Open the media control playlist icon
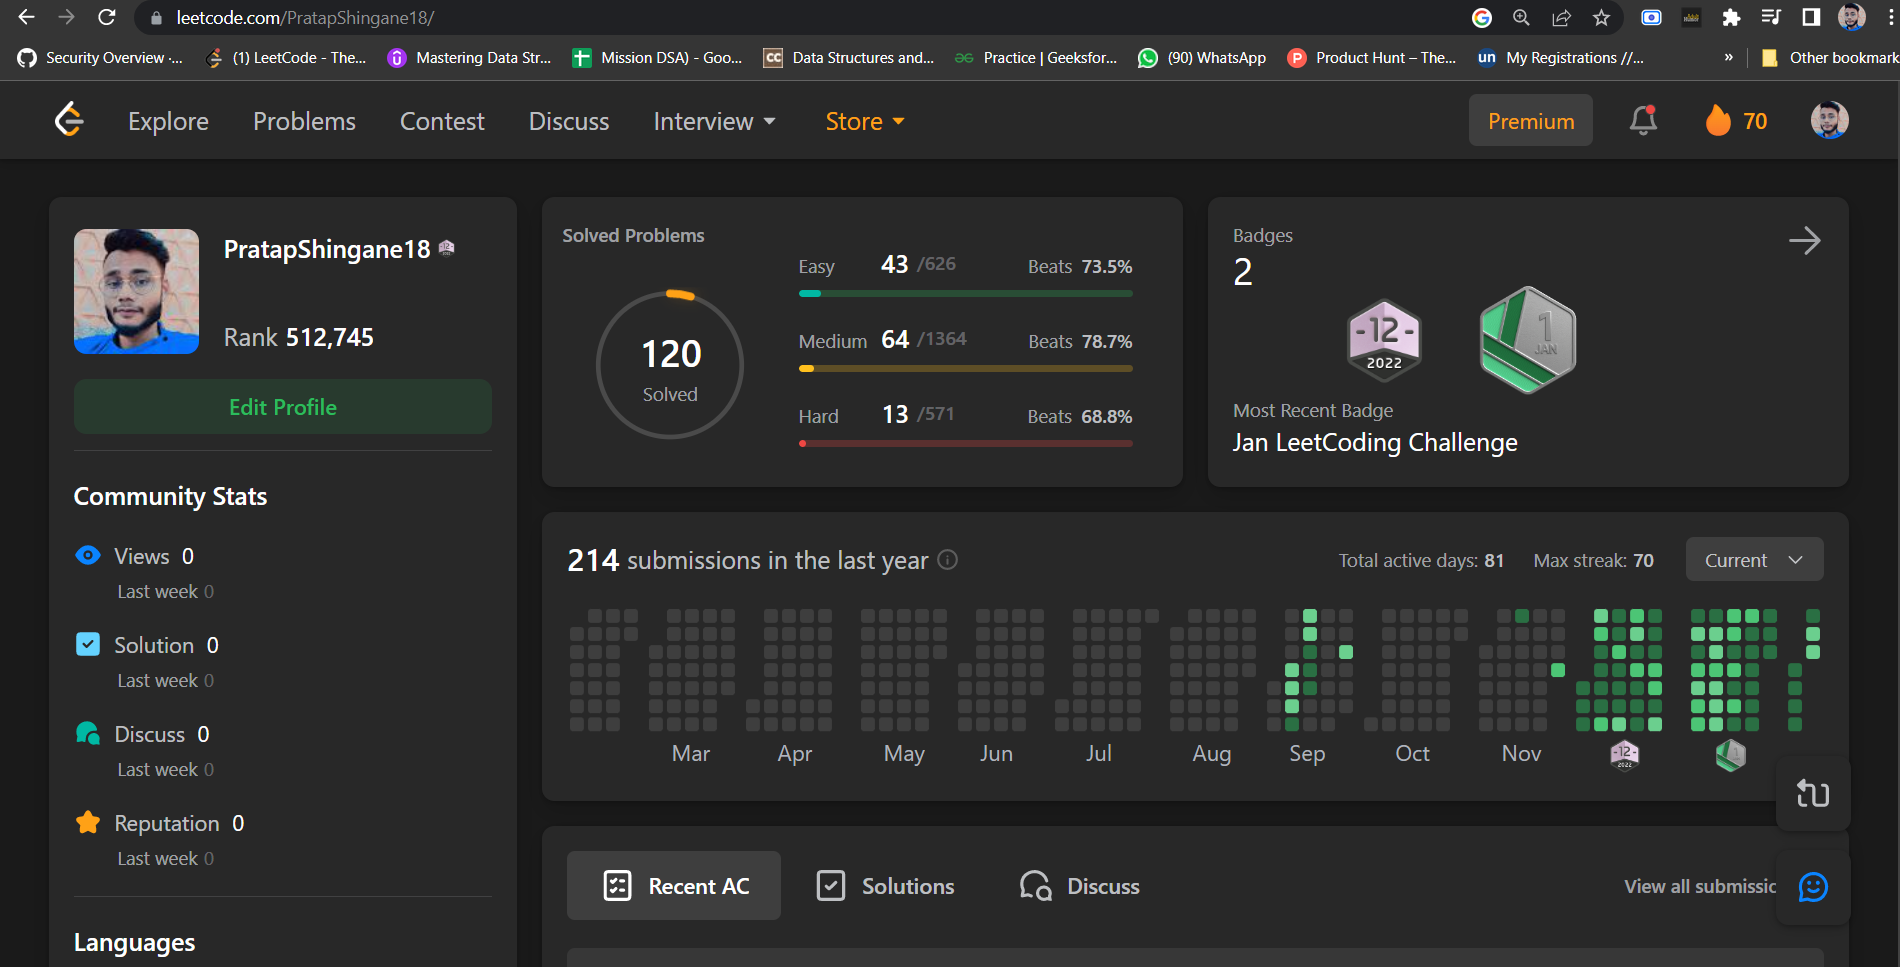1900x967 pixels. [x=1771, y=17]
